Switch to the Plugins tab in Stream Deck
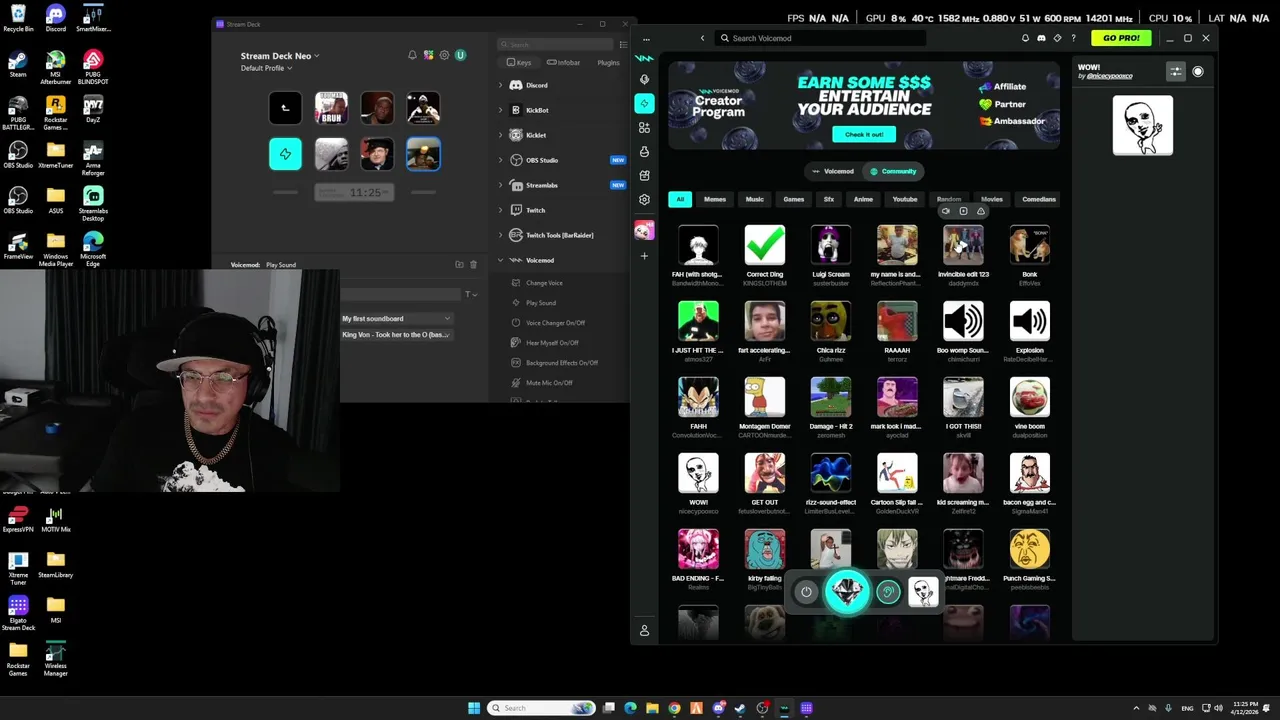 (608, 62)
